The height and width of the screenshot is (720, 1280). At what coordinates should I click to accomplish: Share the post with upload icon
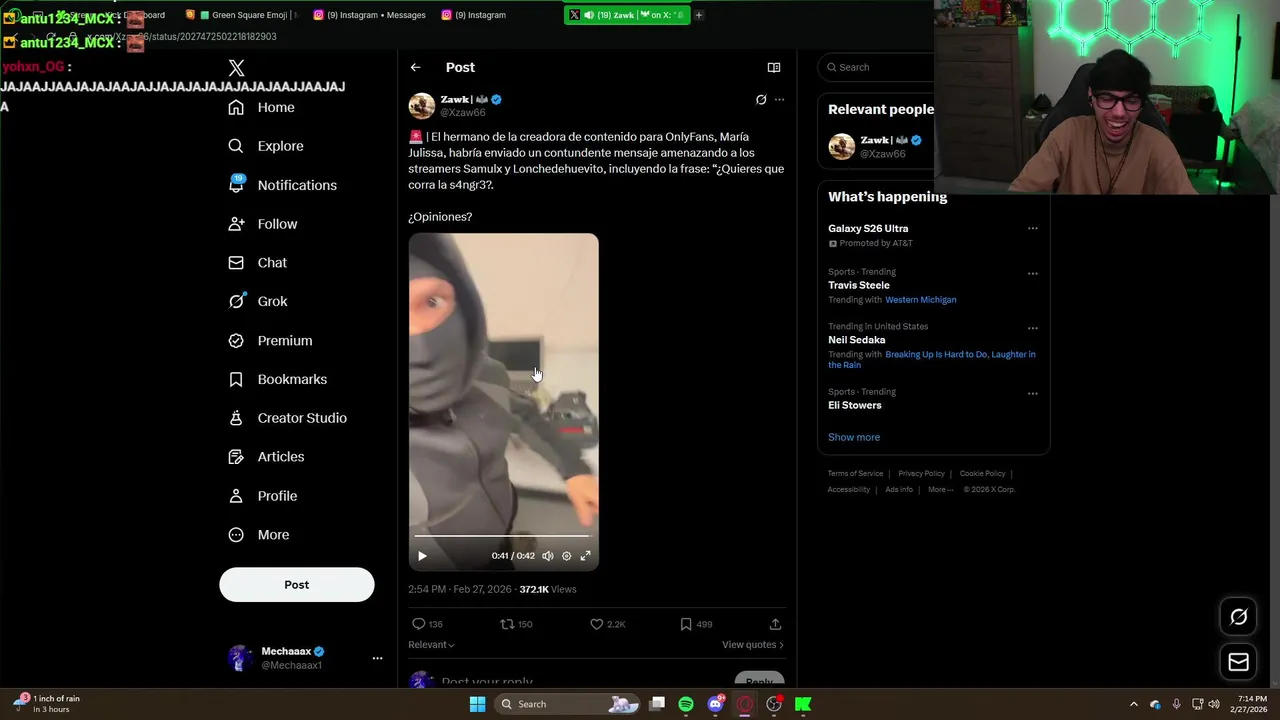point(775,624)
